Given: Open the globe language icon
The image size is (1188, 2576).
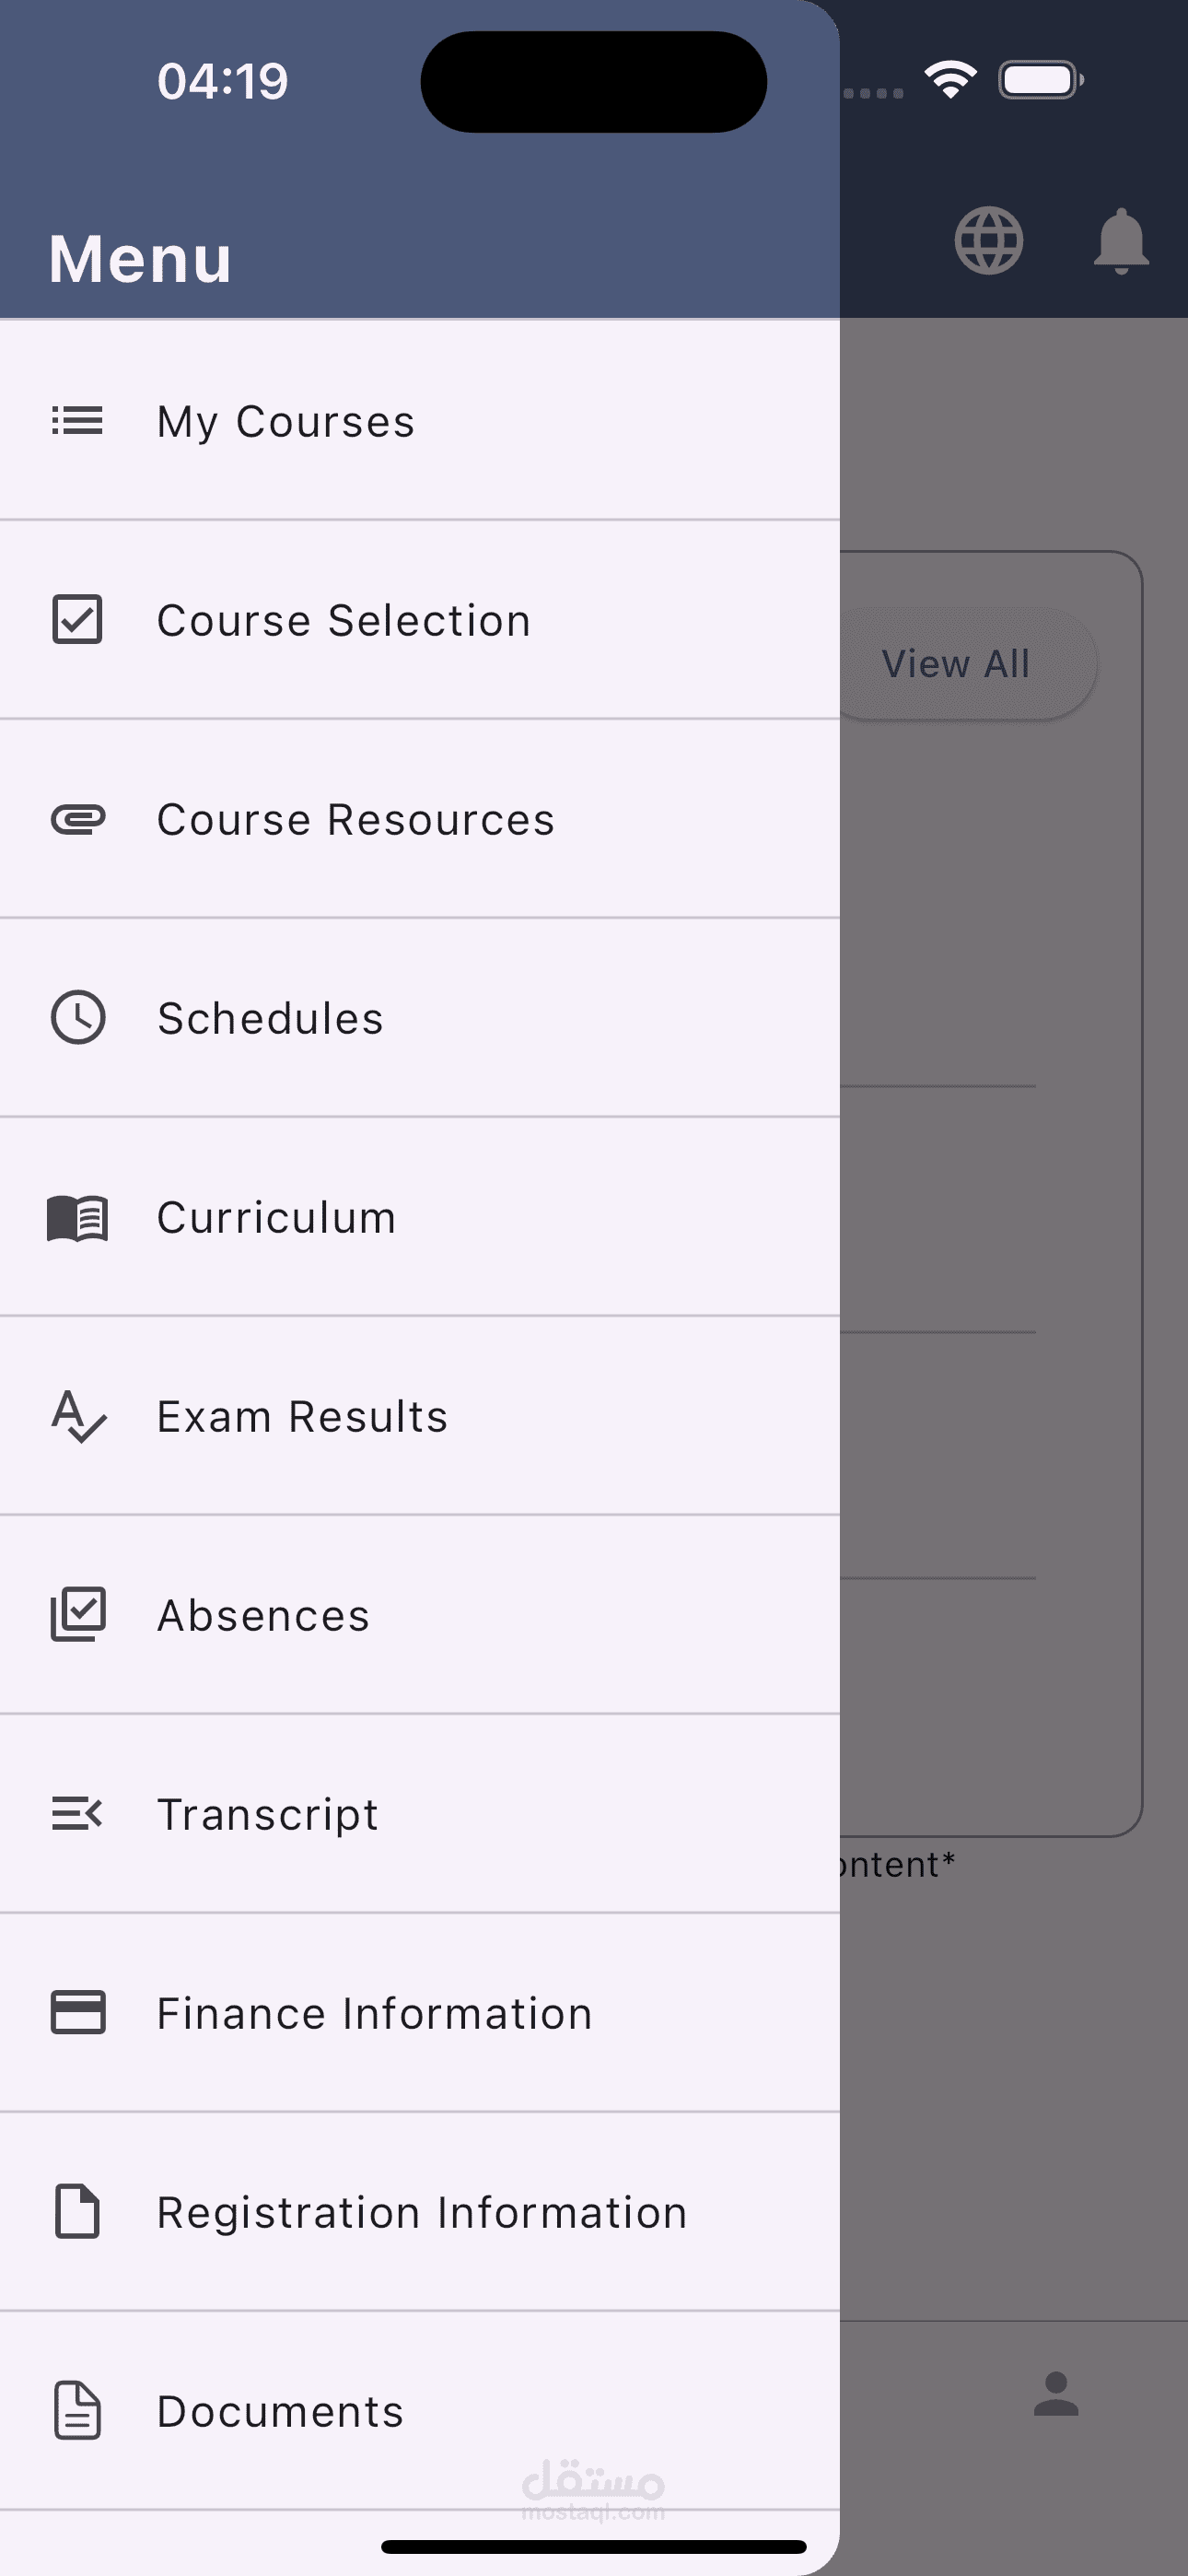Looking at the screenshot, I should tap(988, 240).
